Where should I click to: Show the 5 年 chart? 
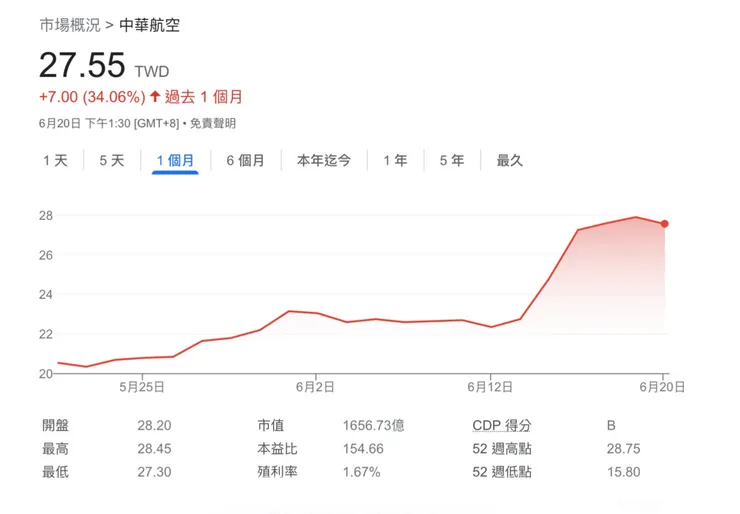pyautogui.click(x=452, y=160)
